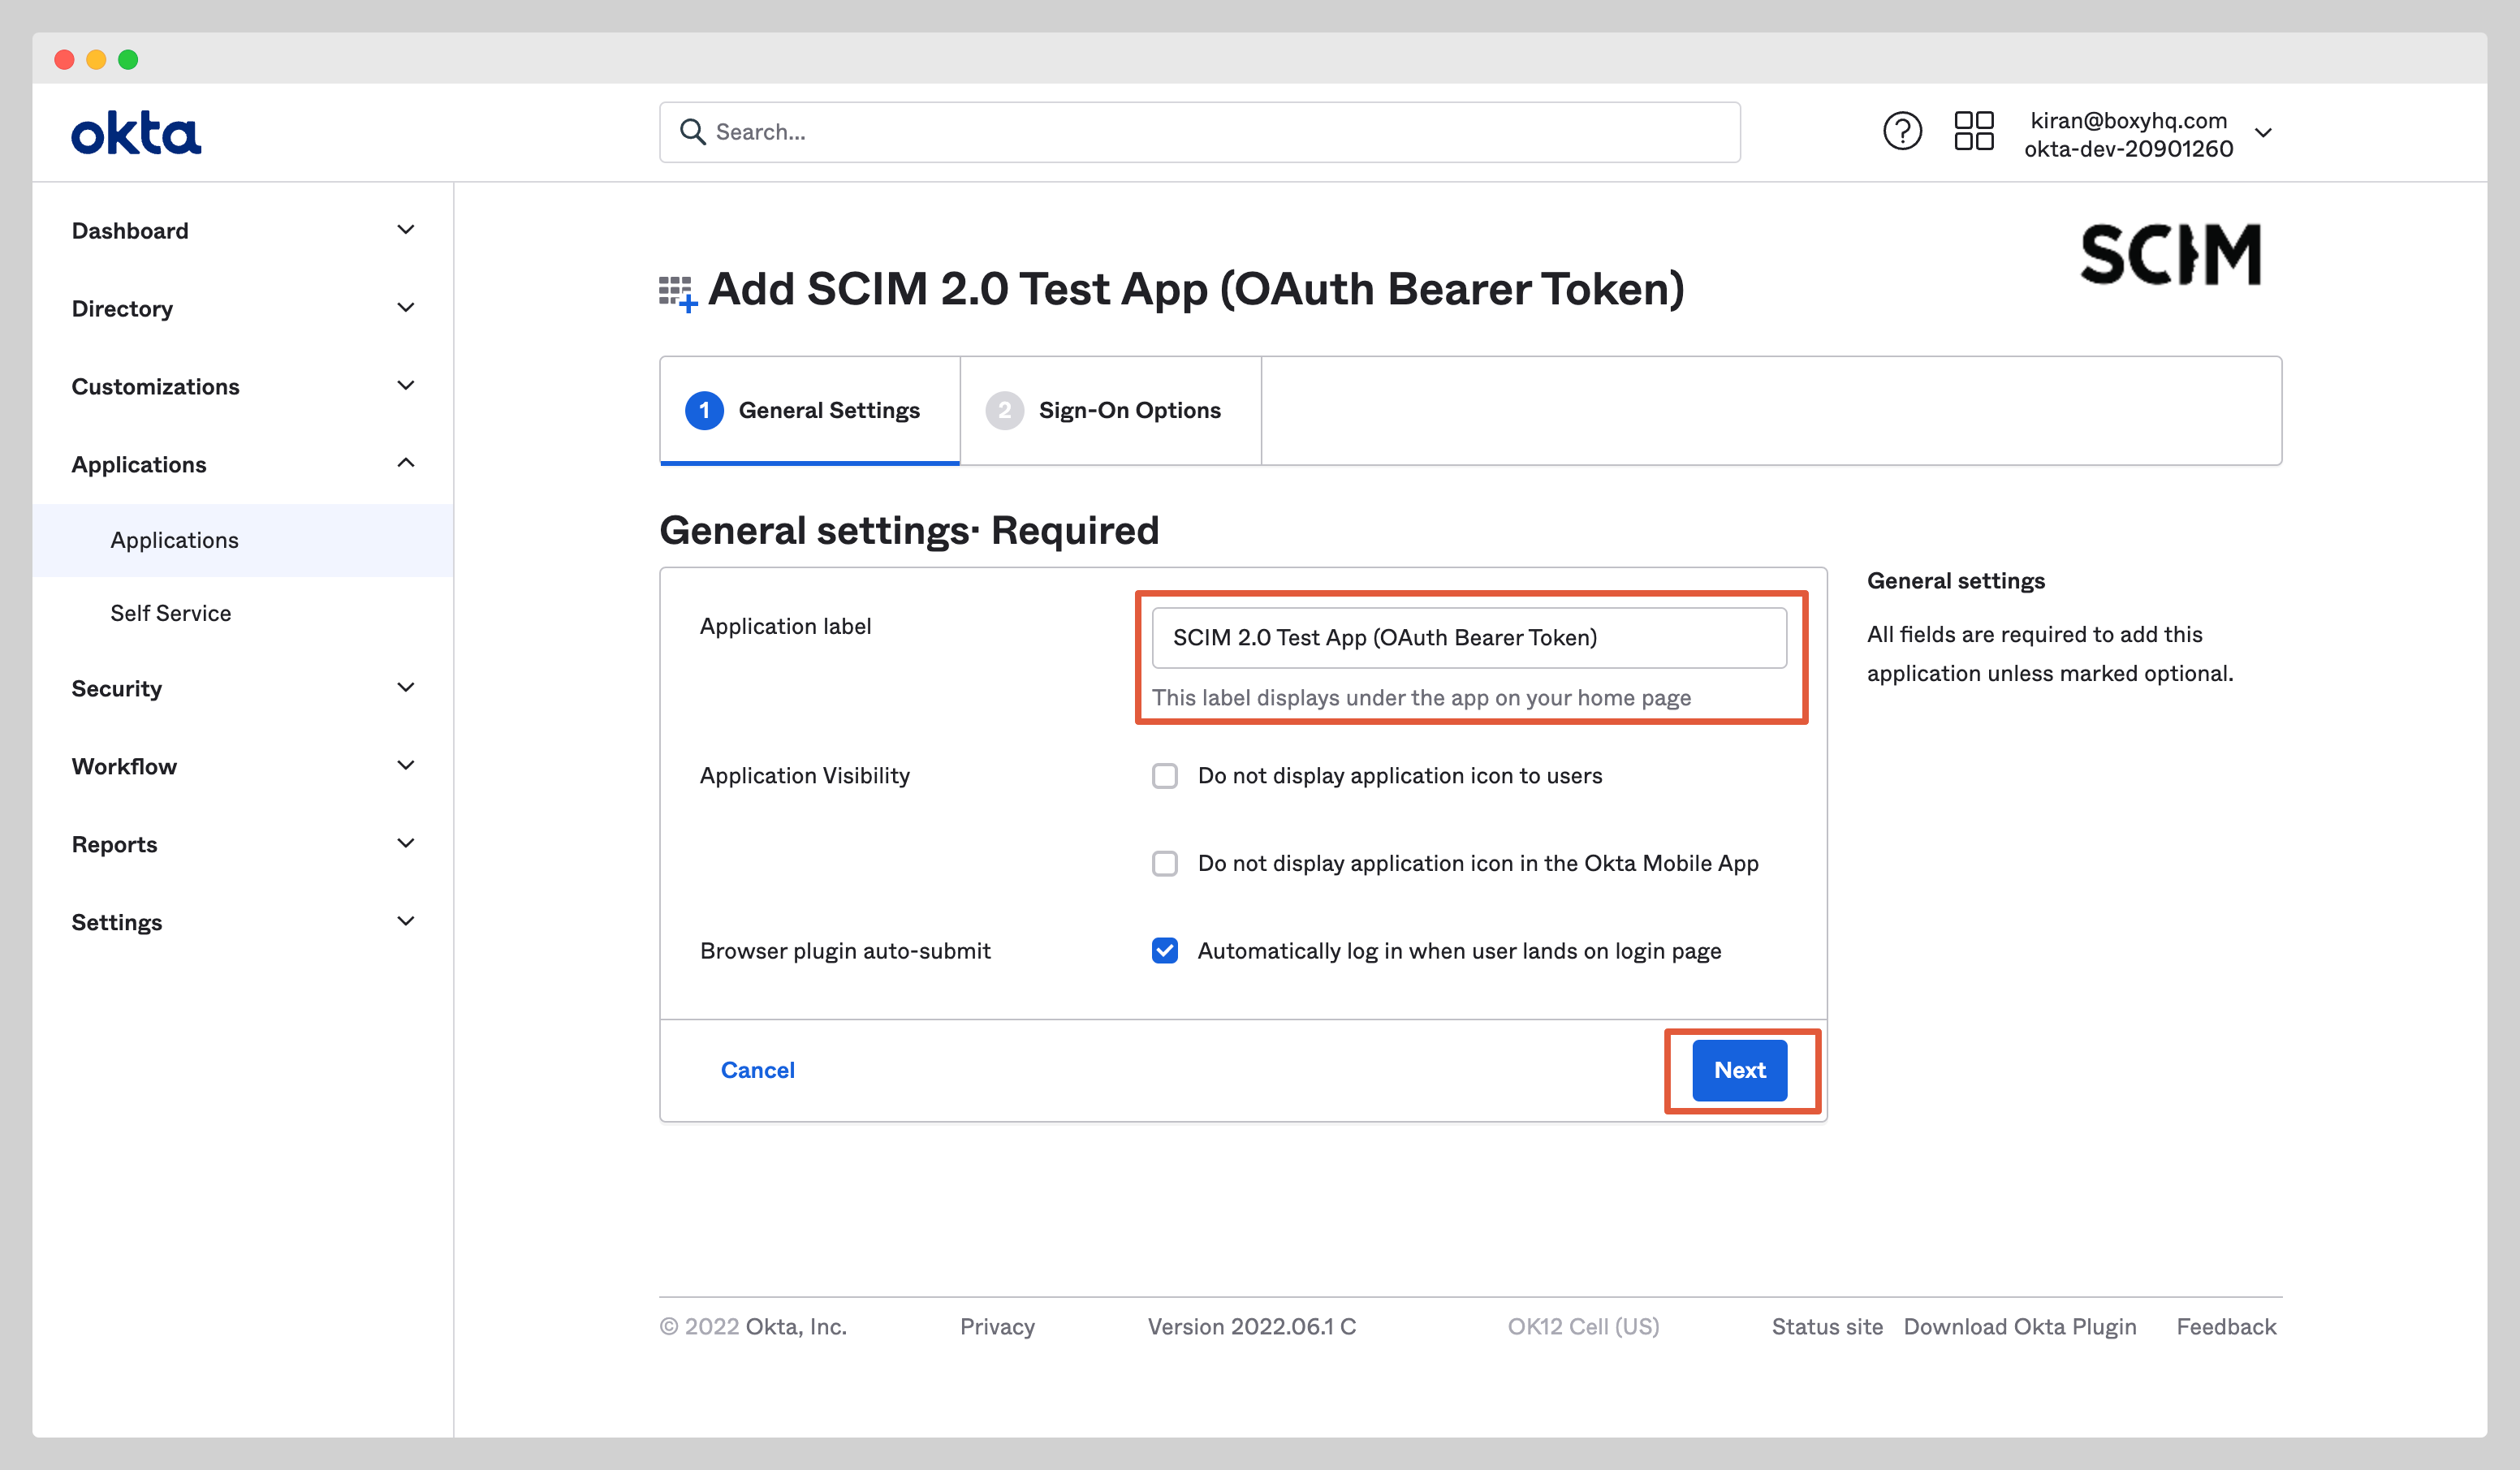This screenshot has height=1470, width=2520.
Task: Click the search magnifier icon
Action: 692,131
